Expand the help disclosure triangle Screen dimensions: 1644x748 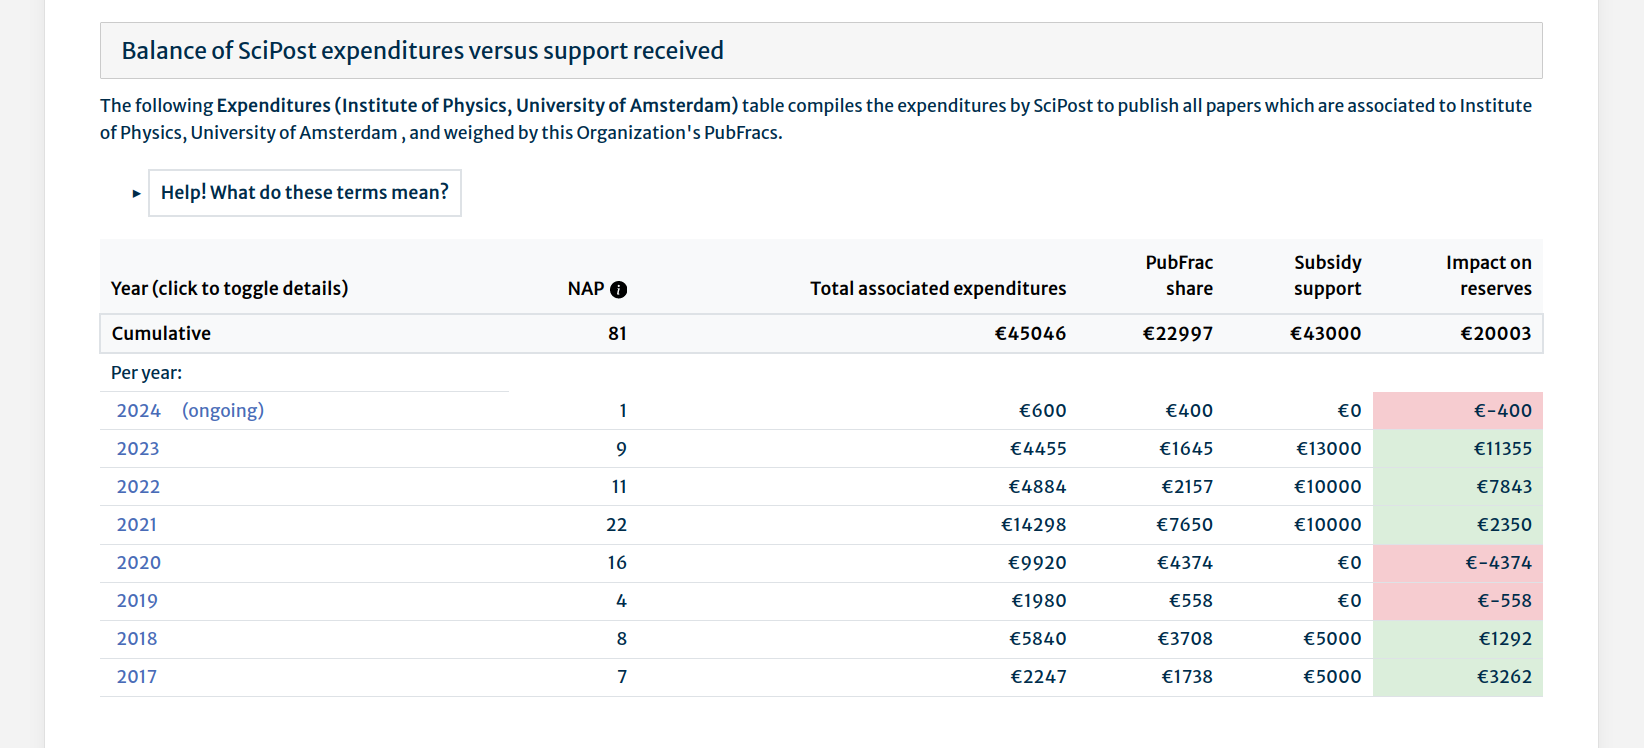pos(137,193)
